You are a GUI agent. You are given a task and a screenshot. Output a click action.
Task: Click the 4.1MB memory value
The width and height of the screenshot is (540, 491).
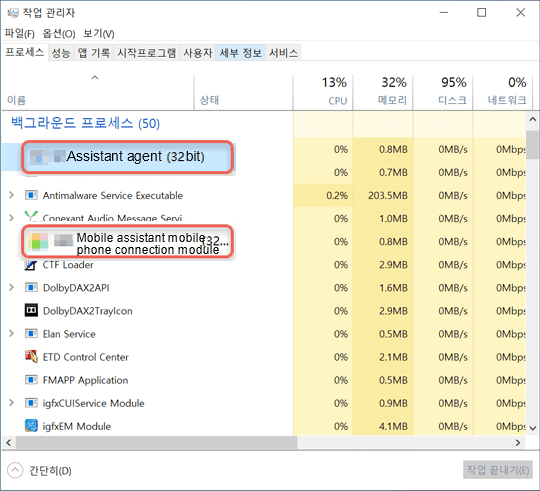pyautogui.click(x=393, y=426)
